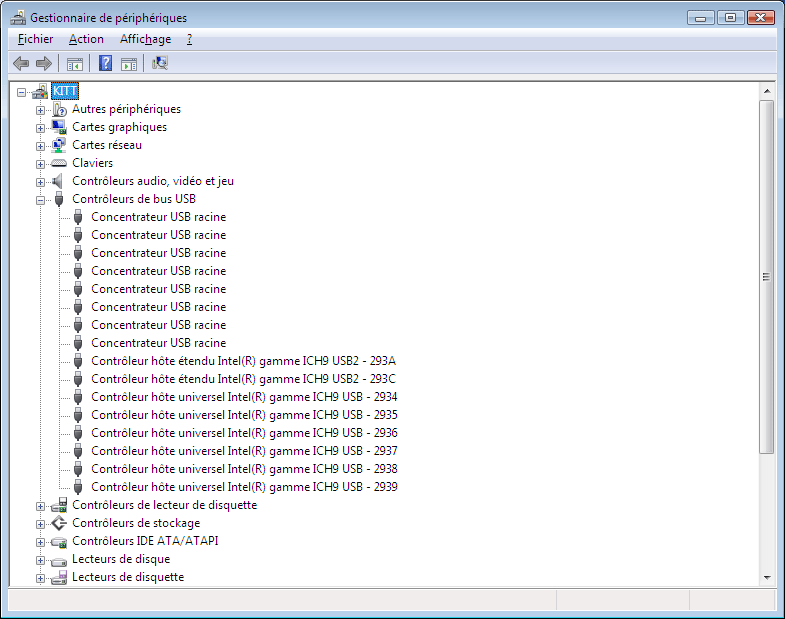This screenshot has width=785, height=619.
Task: Expand Contrôleurs de lecteur de disquette
Action: click(40, 506)
